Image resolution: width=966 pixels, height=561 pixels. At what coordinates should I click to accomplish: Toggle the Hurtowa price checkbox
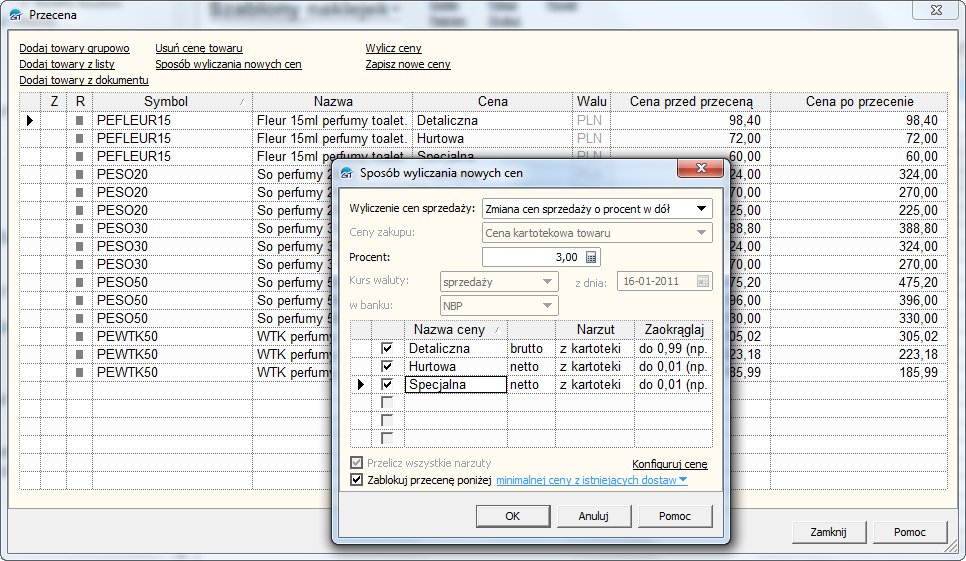[x=387, y=366]
